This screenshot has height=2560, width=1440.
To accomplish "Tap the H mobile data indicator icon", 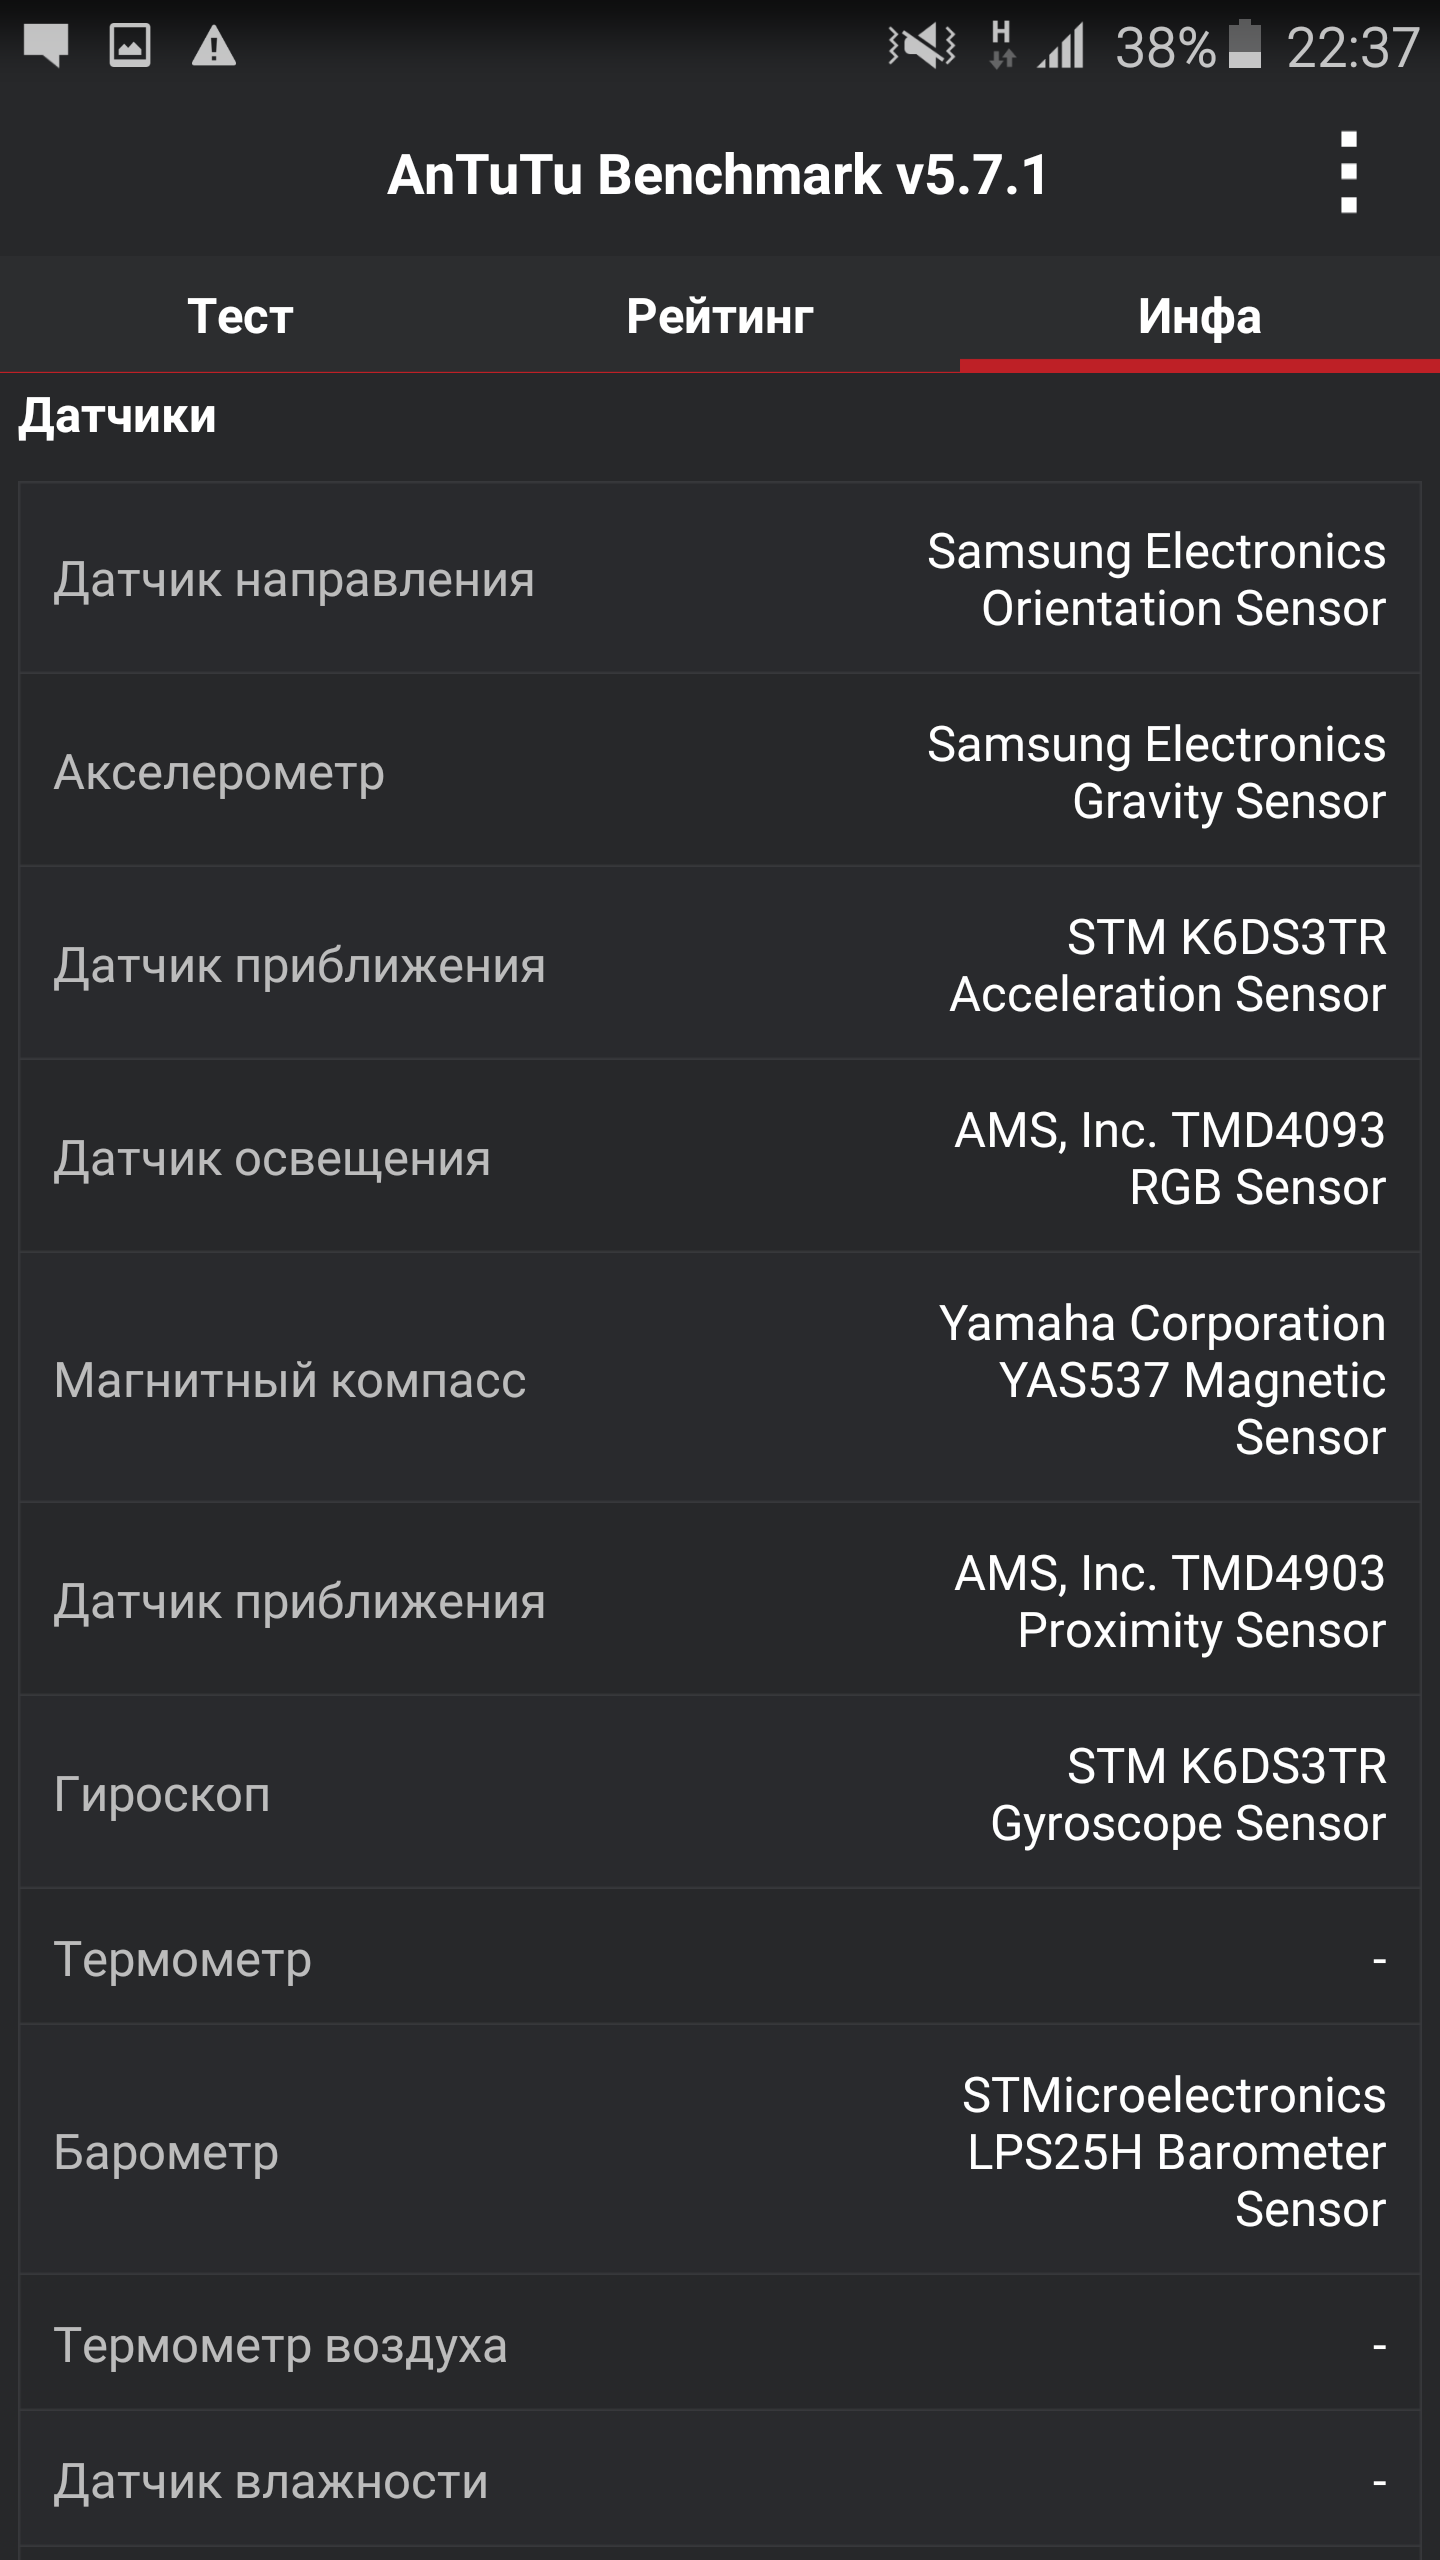I will point(1001,46).
